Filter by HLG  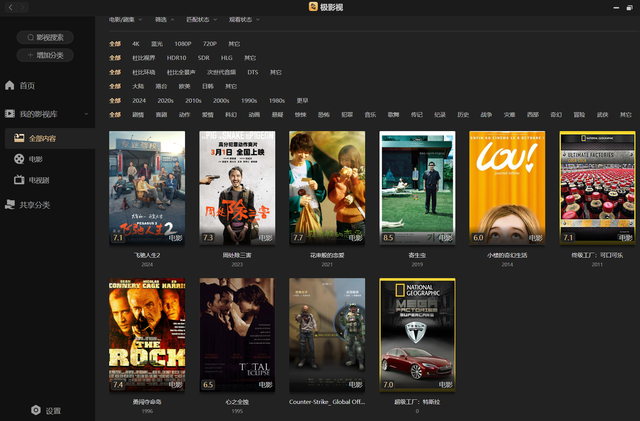pos(227,58)
